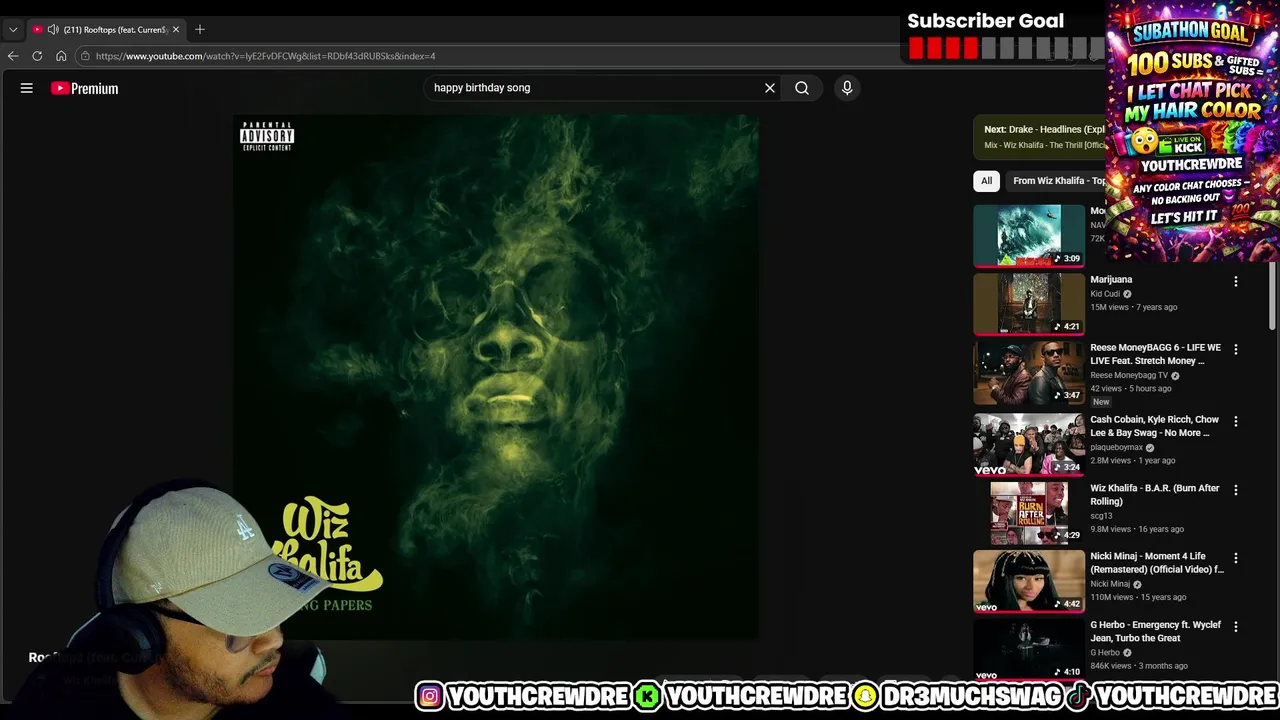Viewport: 1280px width, 720px height.
Task: Open the Marijuana video thumbnail
Action: point(1029,304)
